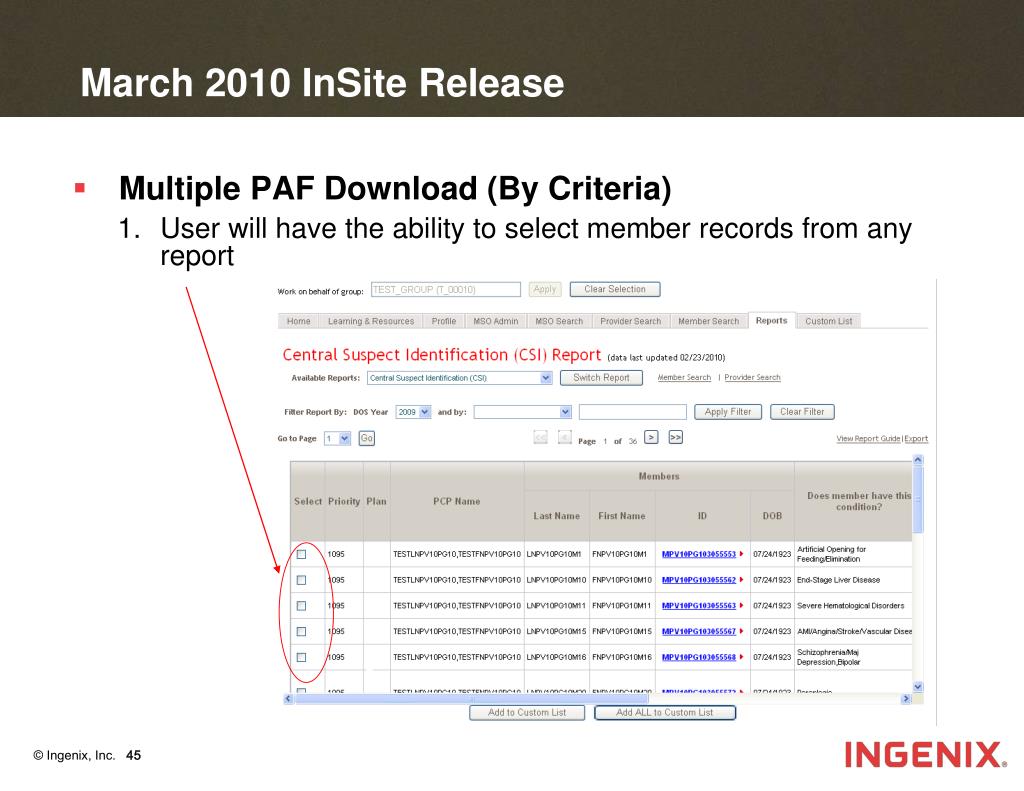Open member ID link MPV10PG103055562
Image resolution: width=1024 pixels, height=791 pixels.
699,579
